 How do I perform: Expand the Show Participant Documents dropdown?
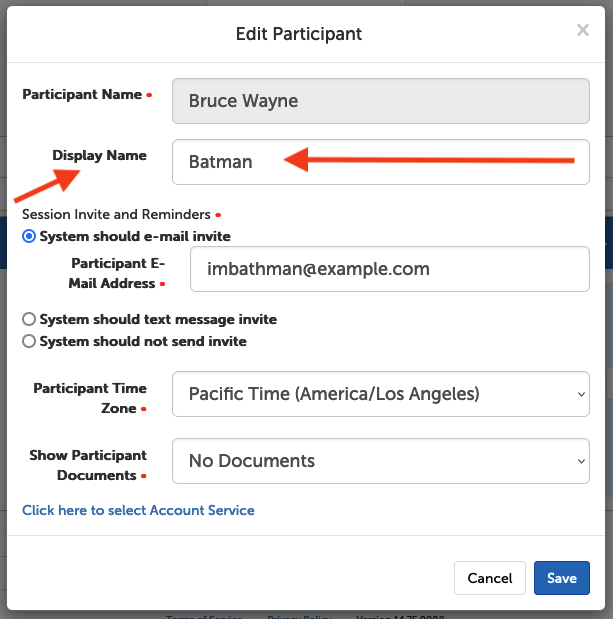(x=380, y=461)
